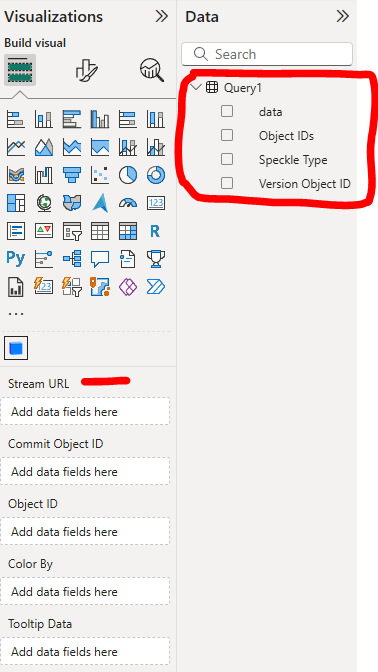Screen dimensions: 378x672
Task: Tick the Version Object ID checkbox
Action: [x=227, y=183]
